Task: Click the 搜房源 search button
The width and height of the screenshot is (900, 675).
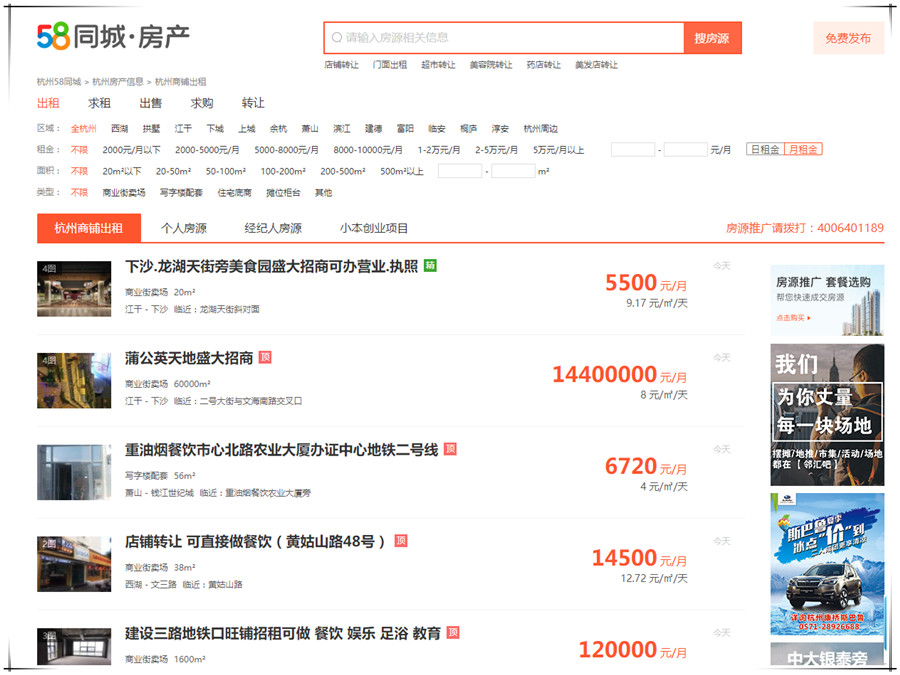Action: click(x=712, y=38)
